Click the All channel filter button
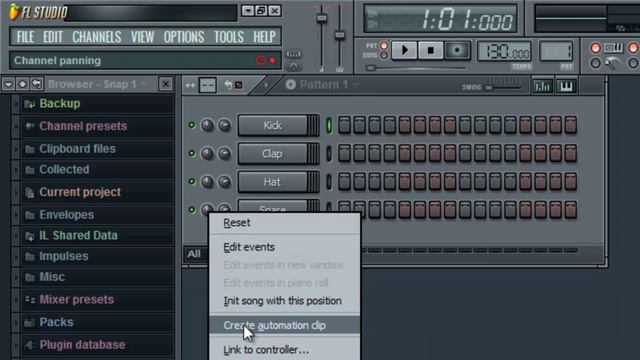640x360 pixels. pyautogui.click(x=195, y=254)
